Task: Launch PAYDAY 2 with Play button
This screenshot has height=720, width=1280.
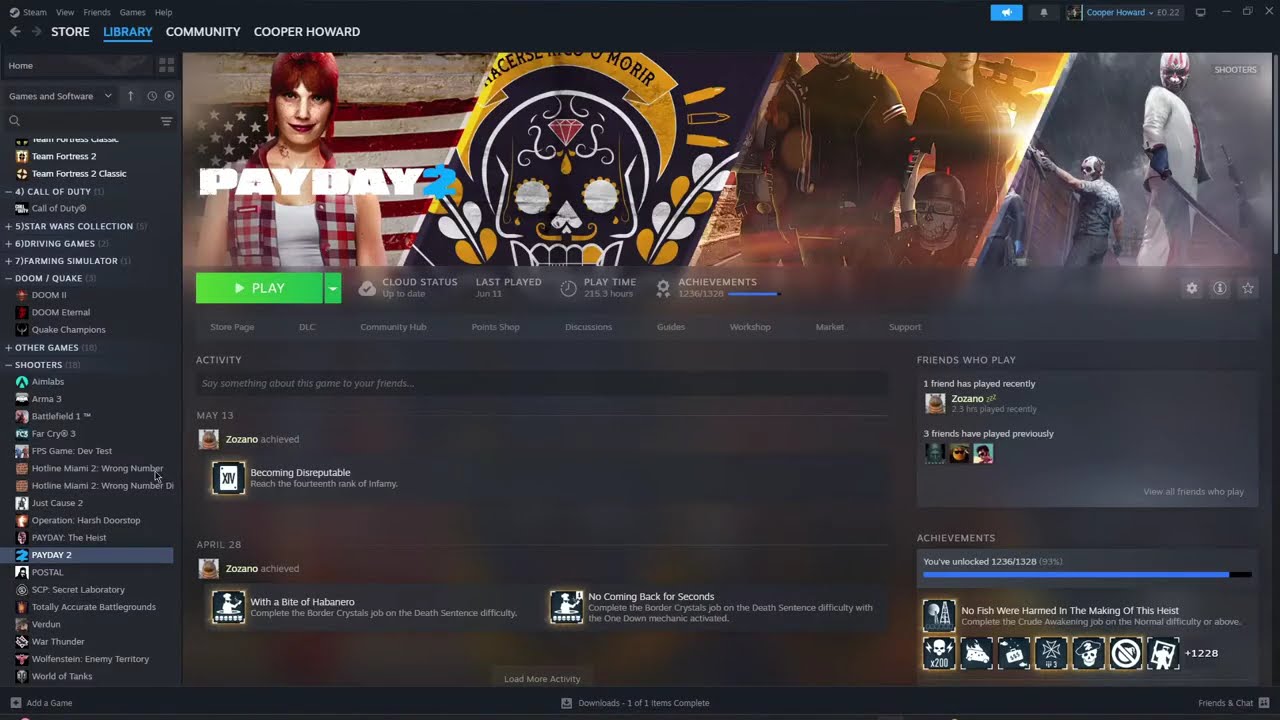Action: (x=260, y=288)
